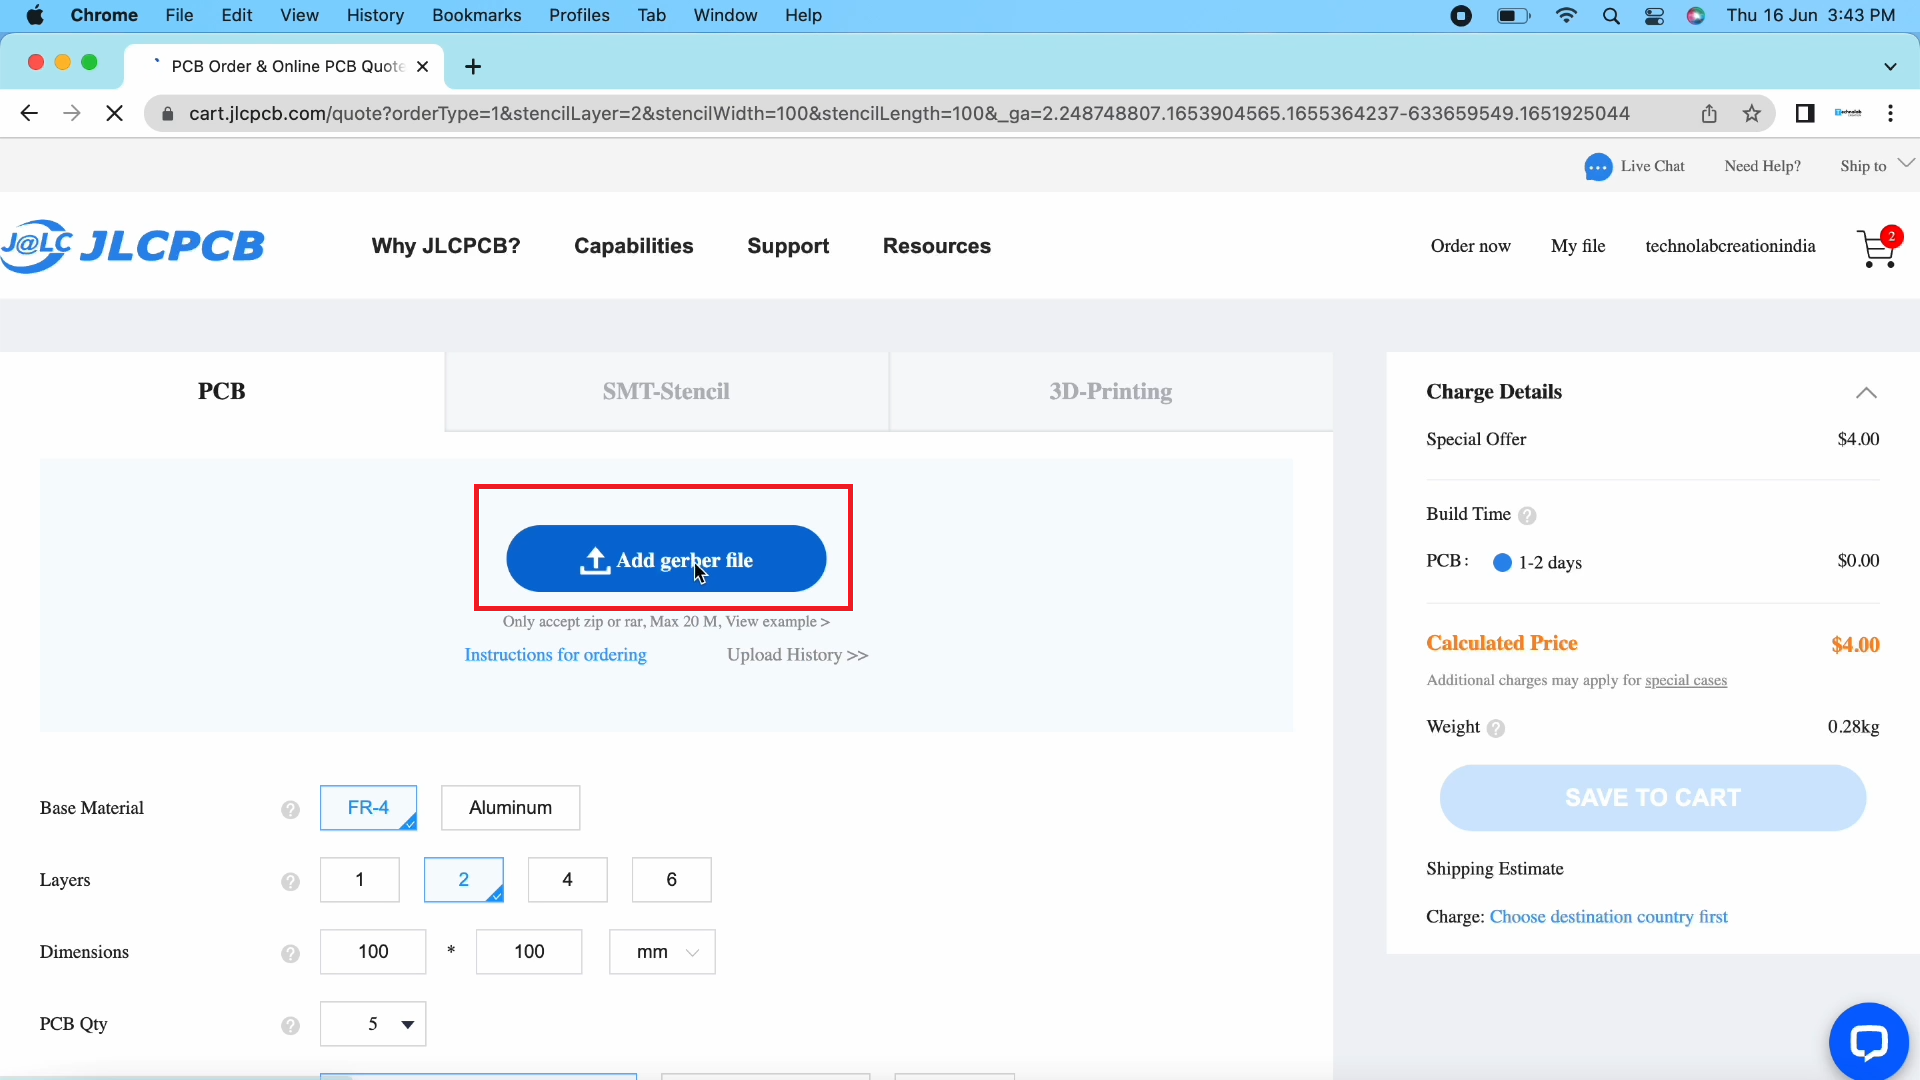
Task: Open the Bookmarks menu in menu bar
Action: [477, 15]
